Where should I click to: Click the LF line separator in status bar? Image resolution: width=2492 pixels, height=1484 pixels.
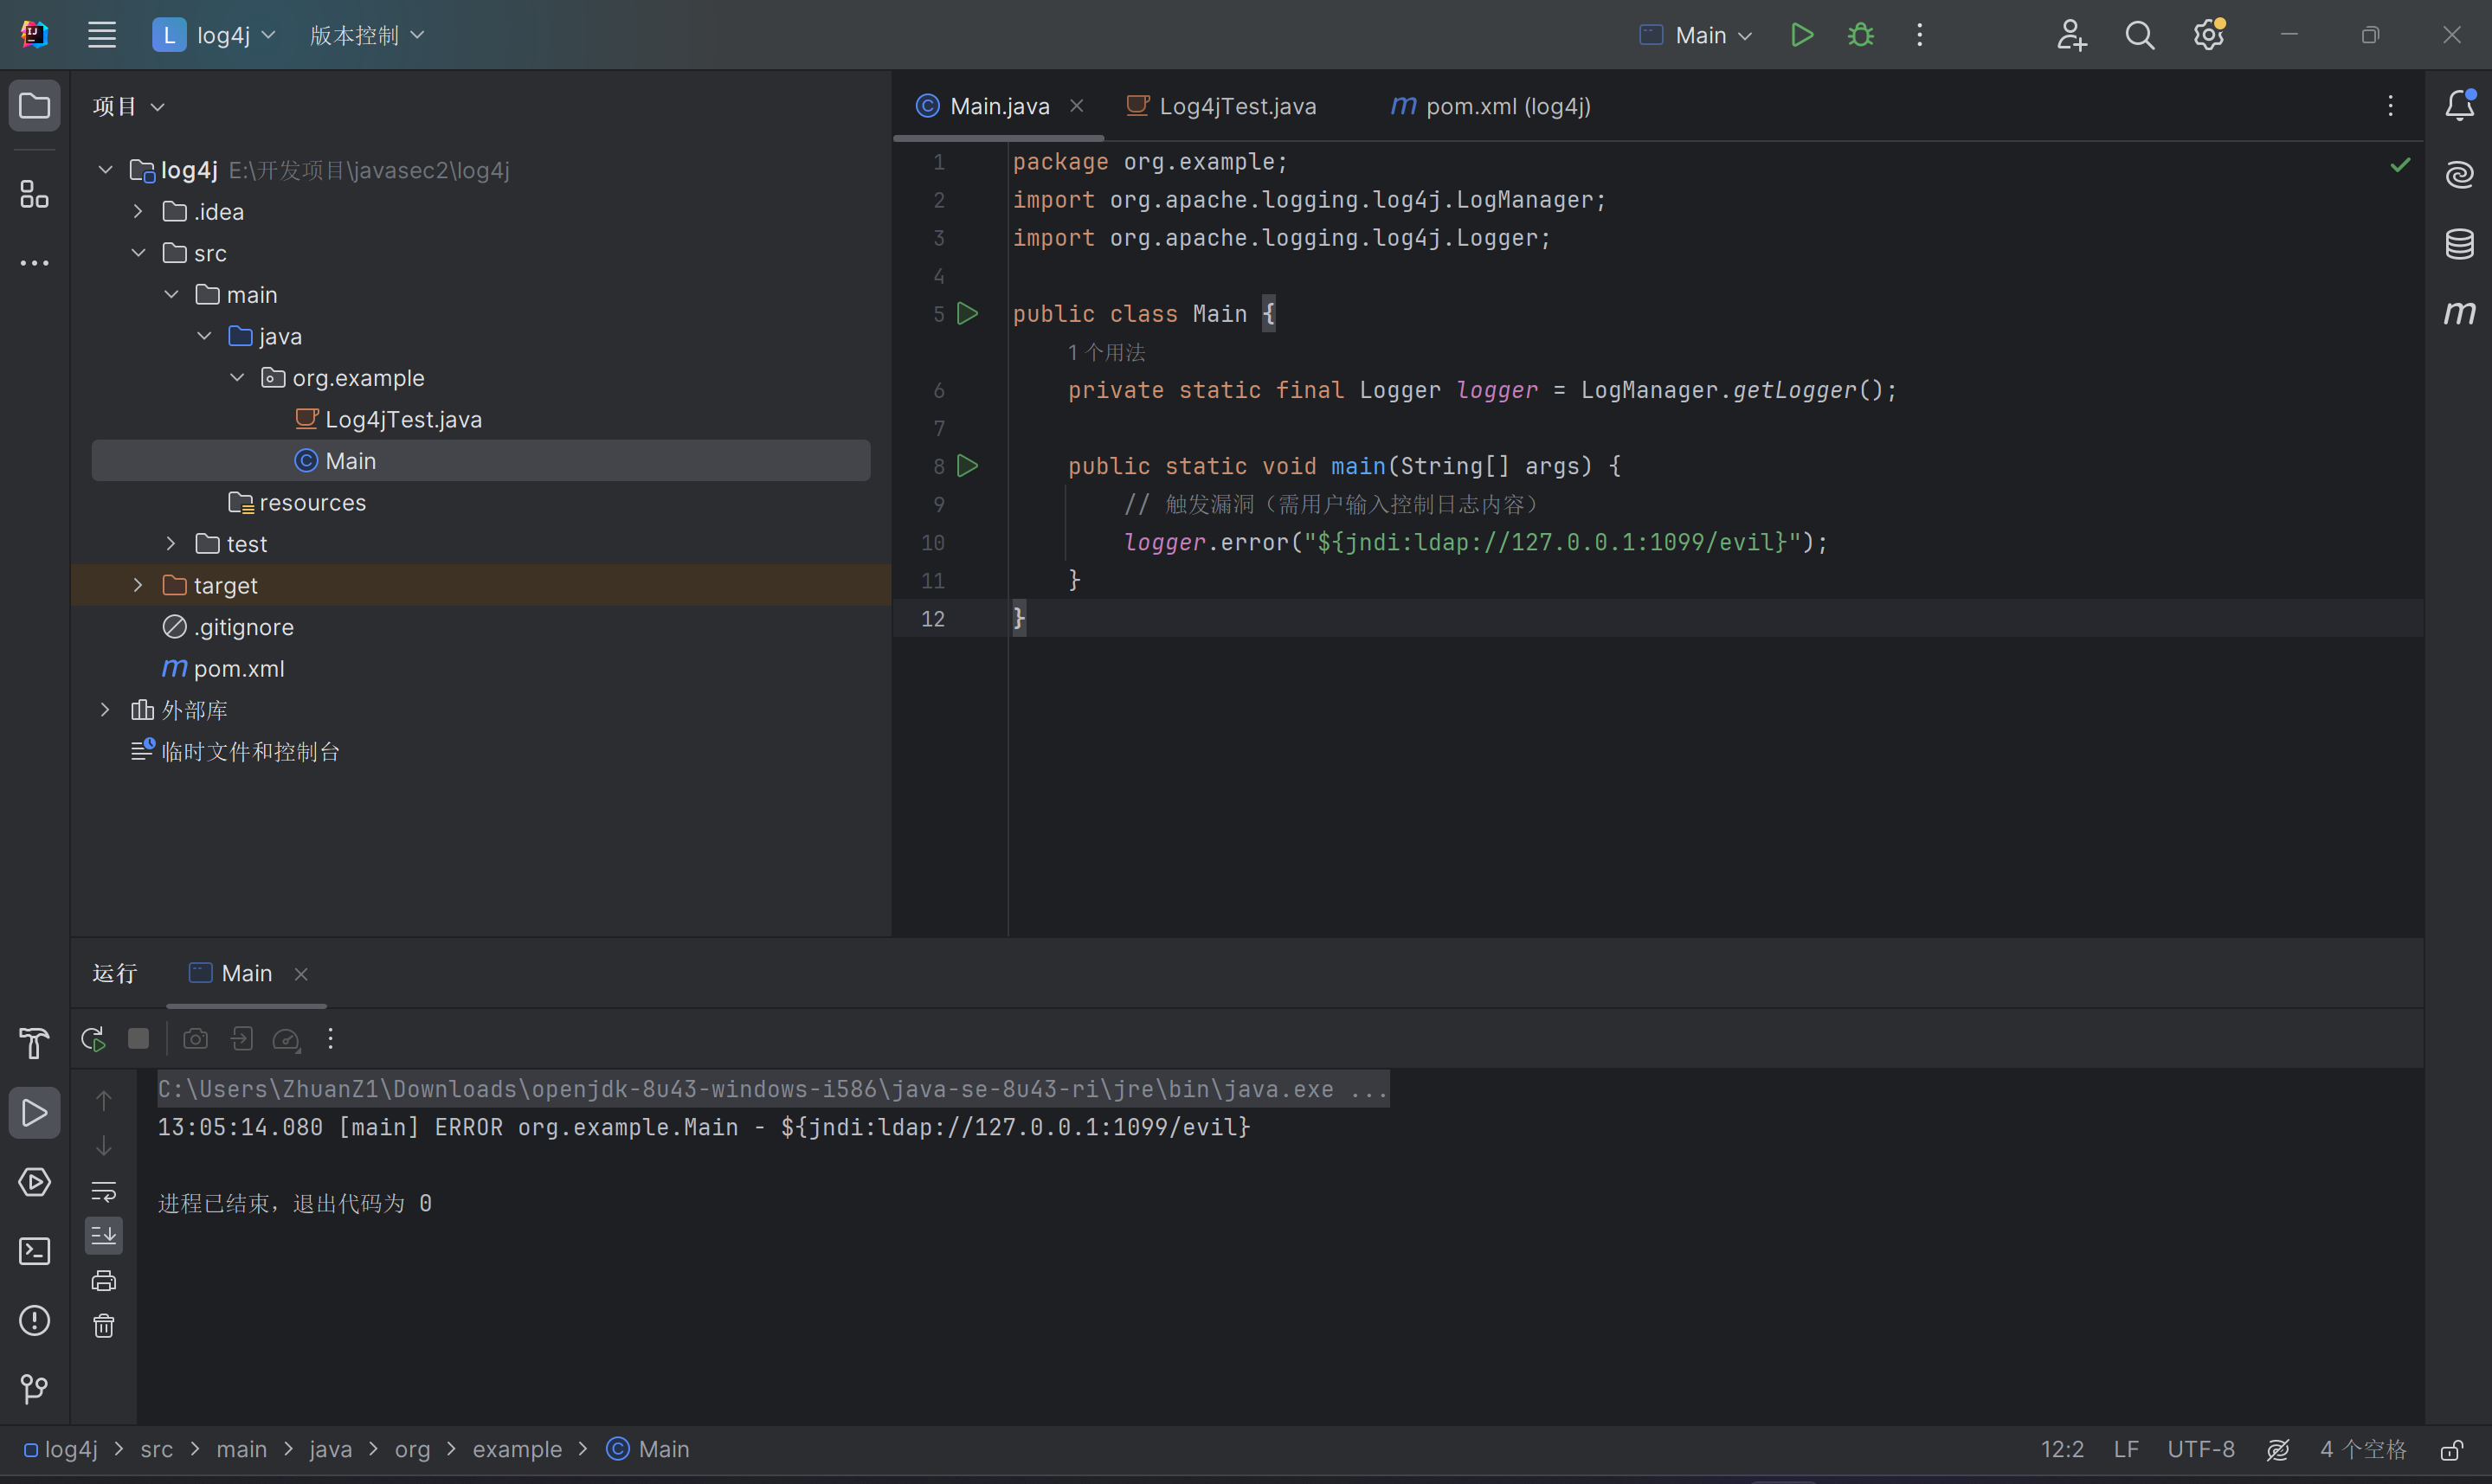[2126, 1450]
